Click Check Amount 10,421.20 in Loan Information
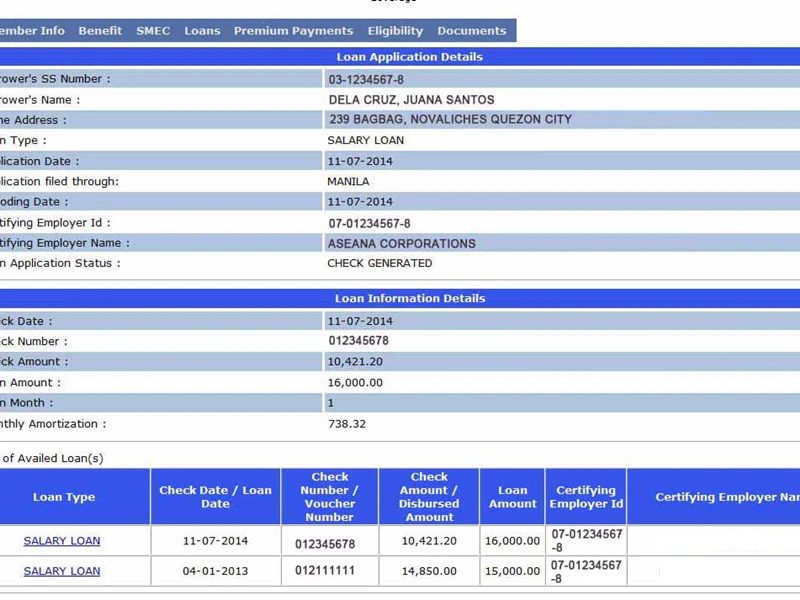This screenshot has width=800, height=600. (355, 362)
